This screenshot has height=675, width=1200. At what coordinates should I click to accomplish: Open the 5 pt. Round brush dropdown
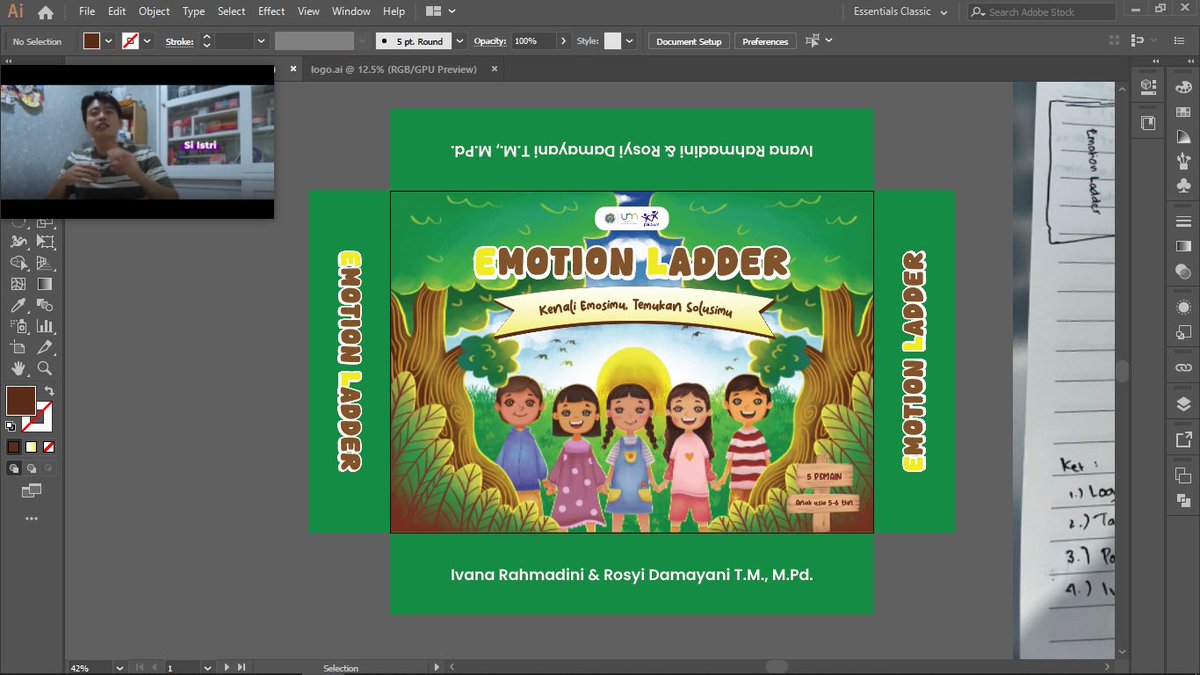click(x=460, y=41)
